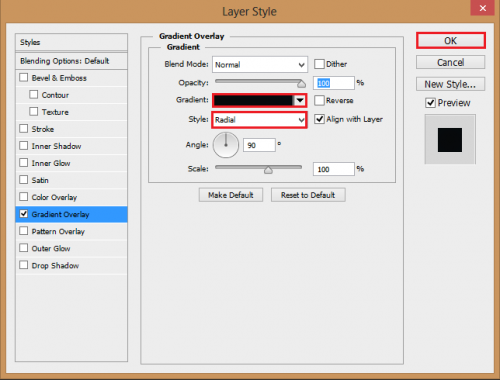Click the angle dial control
Viewport: 500px width, 380px height.
pos(226,145)
